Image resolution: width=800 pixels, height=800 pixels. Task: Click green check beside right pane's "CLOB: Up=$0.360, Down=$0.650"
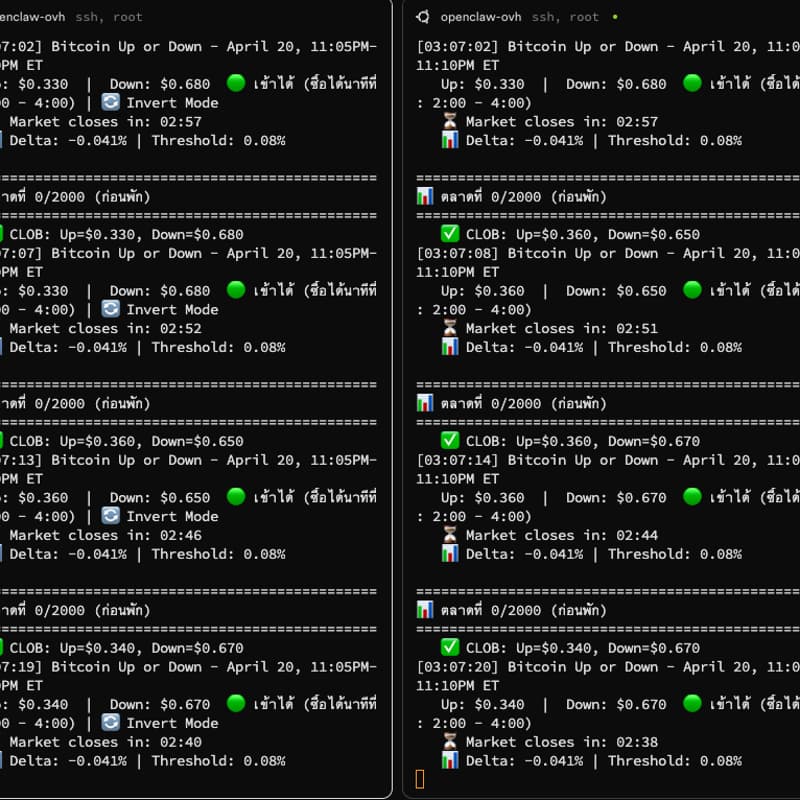[450, 234]
